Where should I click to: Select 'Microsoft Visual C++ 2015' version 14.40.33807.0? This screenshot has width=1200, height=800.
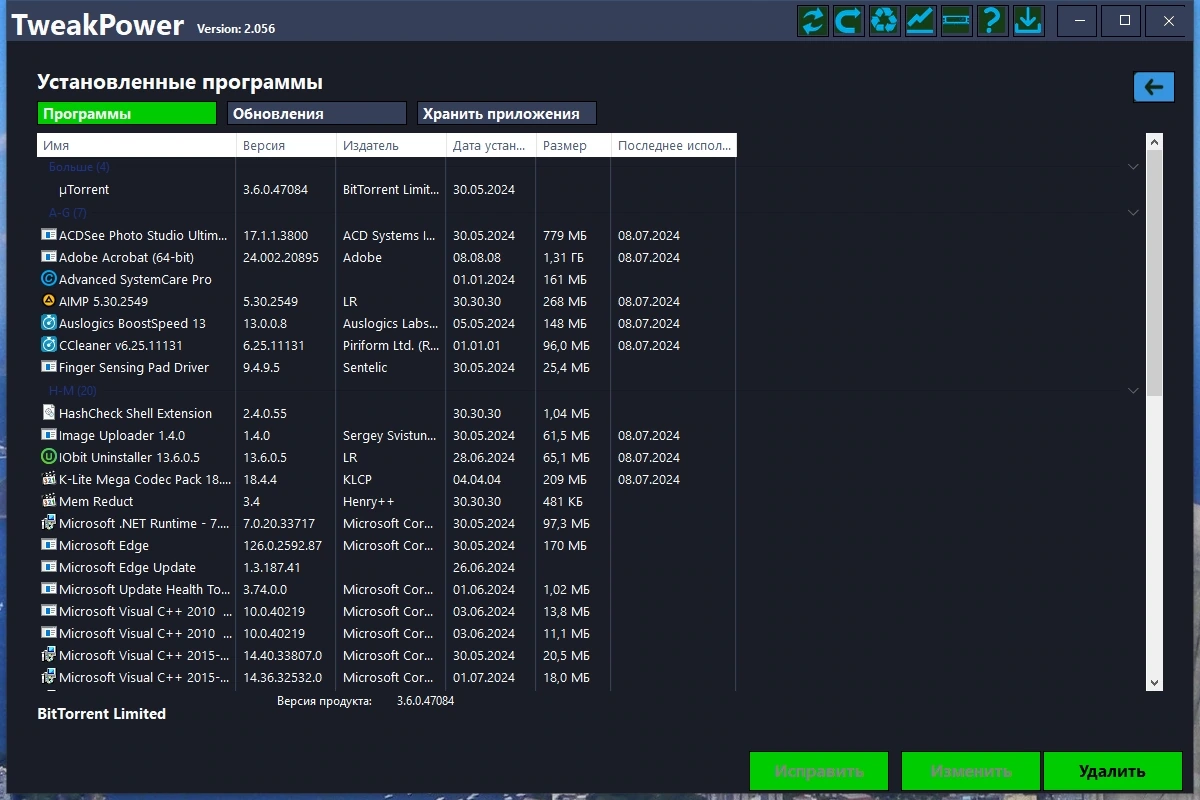click(386, 655)
